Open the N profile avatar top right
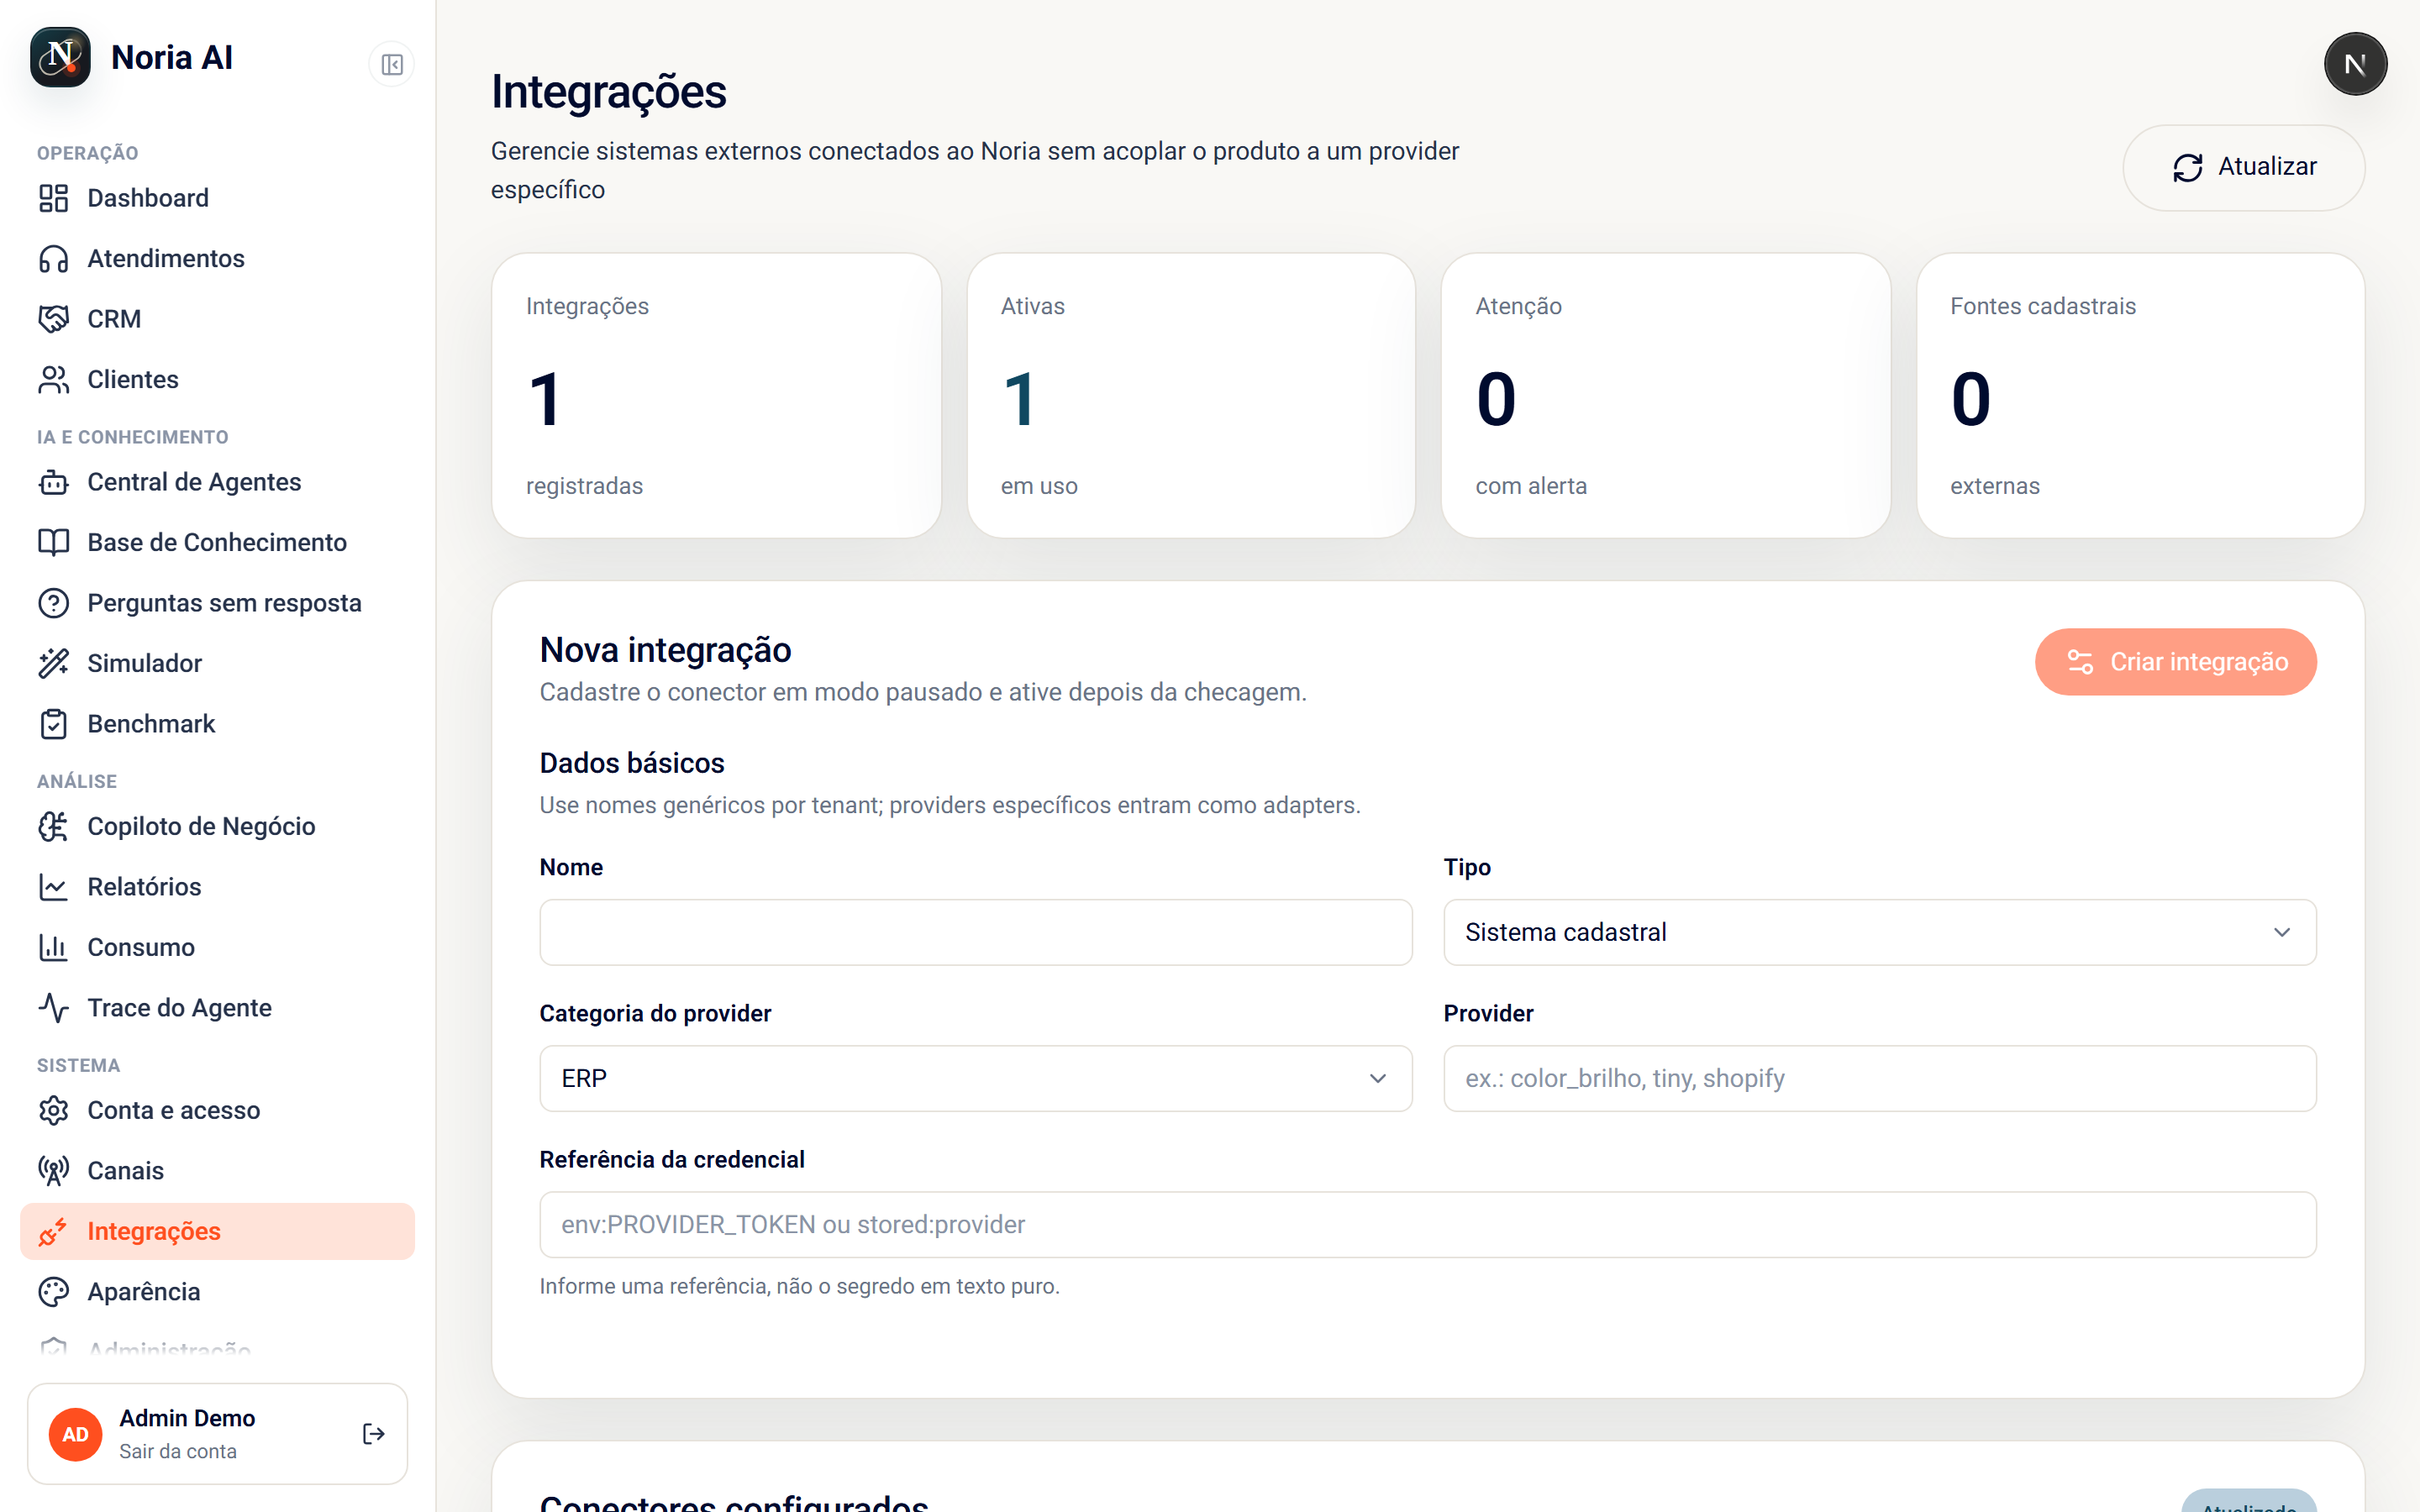The image size is (2420, 1512). click(2355, 64)
